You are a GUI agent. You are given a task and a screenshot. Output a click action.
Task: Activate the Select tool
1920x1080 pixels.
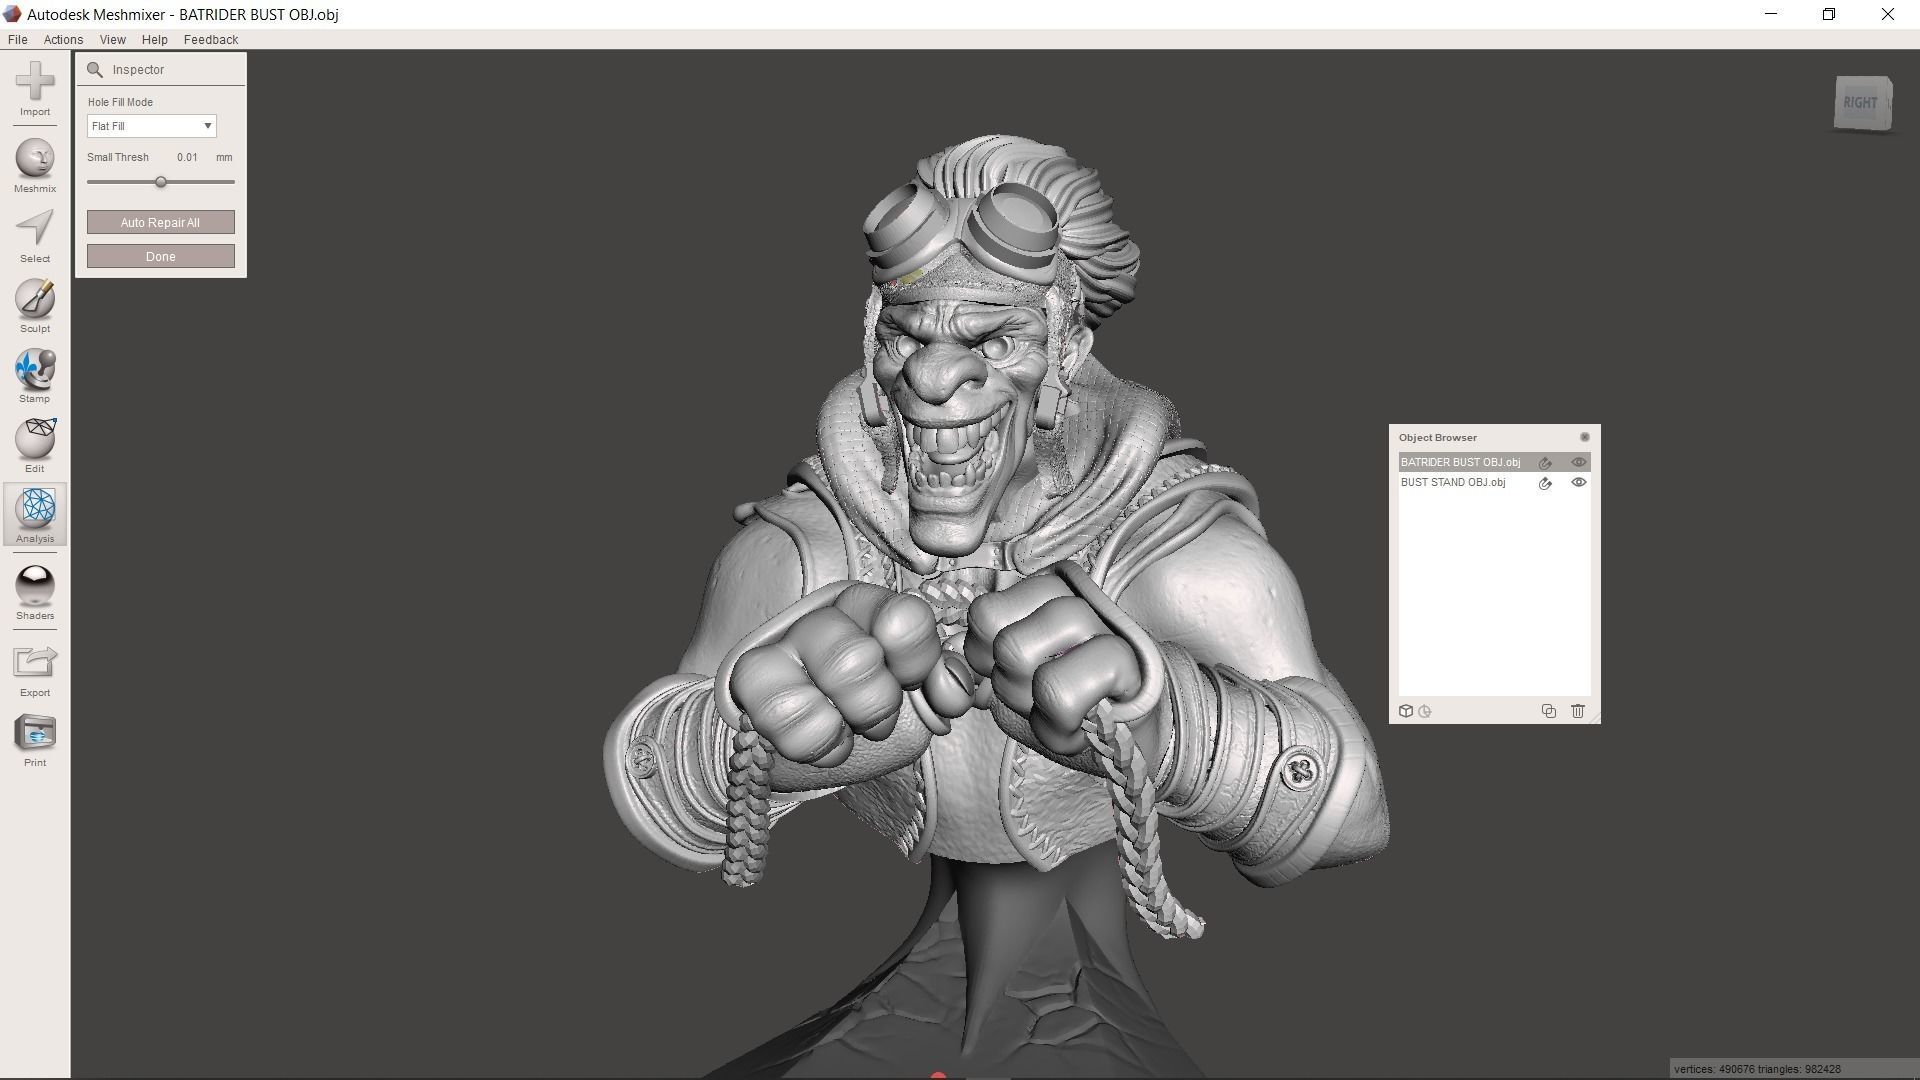point(35,236)
